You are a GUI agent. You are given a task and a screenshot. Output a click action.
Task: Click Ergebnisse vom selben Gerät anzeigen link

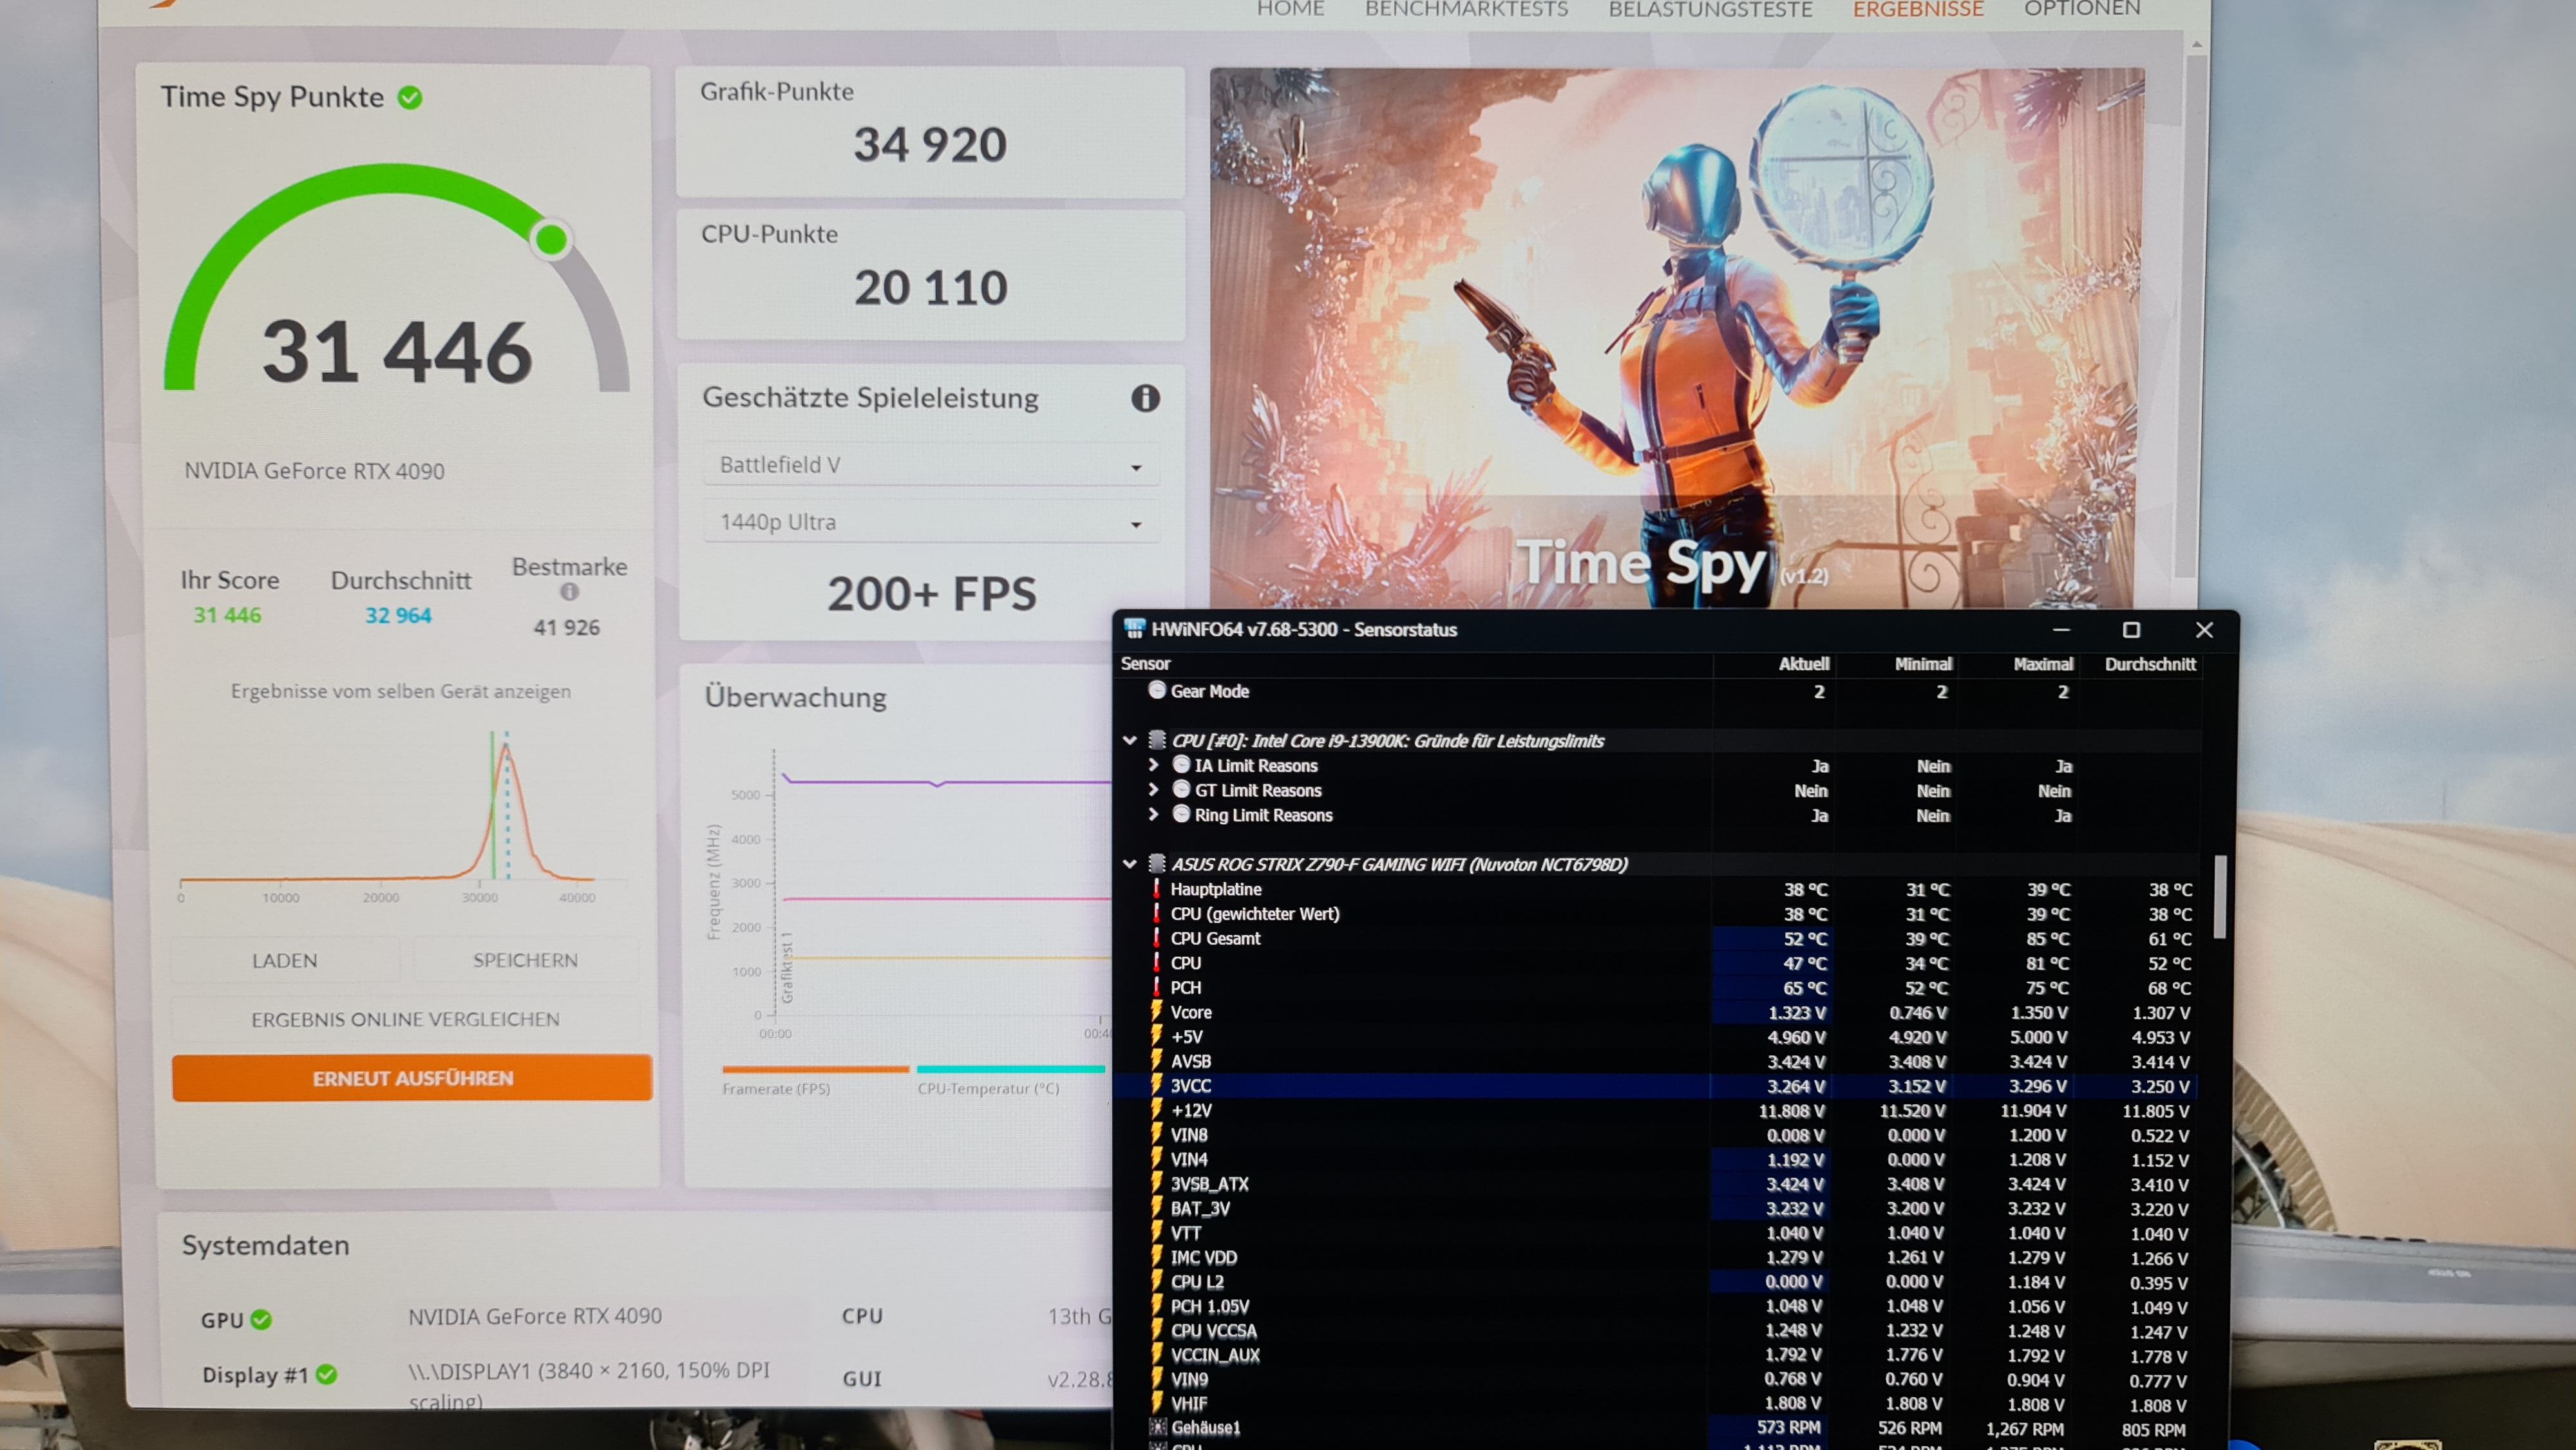point(401,691)
